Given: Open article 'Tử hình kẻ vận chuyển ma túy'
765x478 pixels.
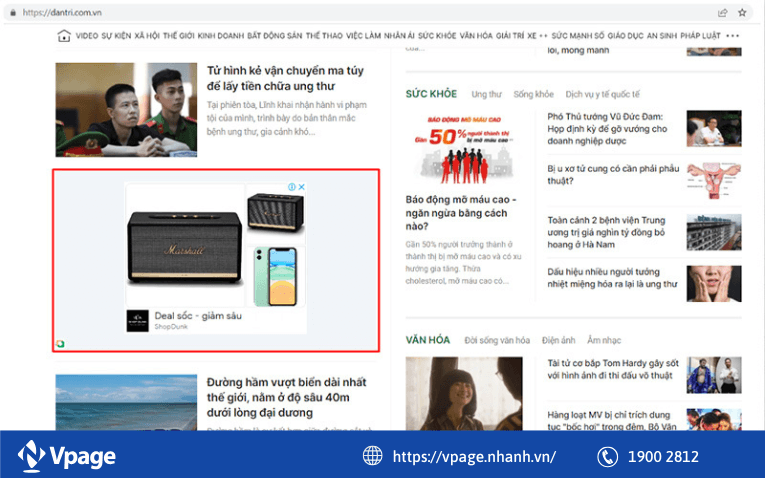Looking at the screenshot, I should [x=285, y=78].
